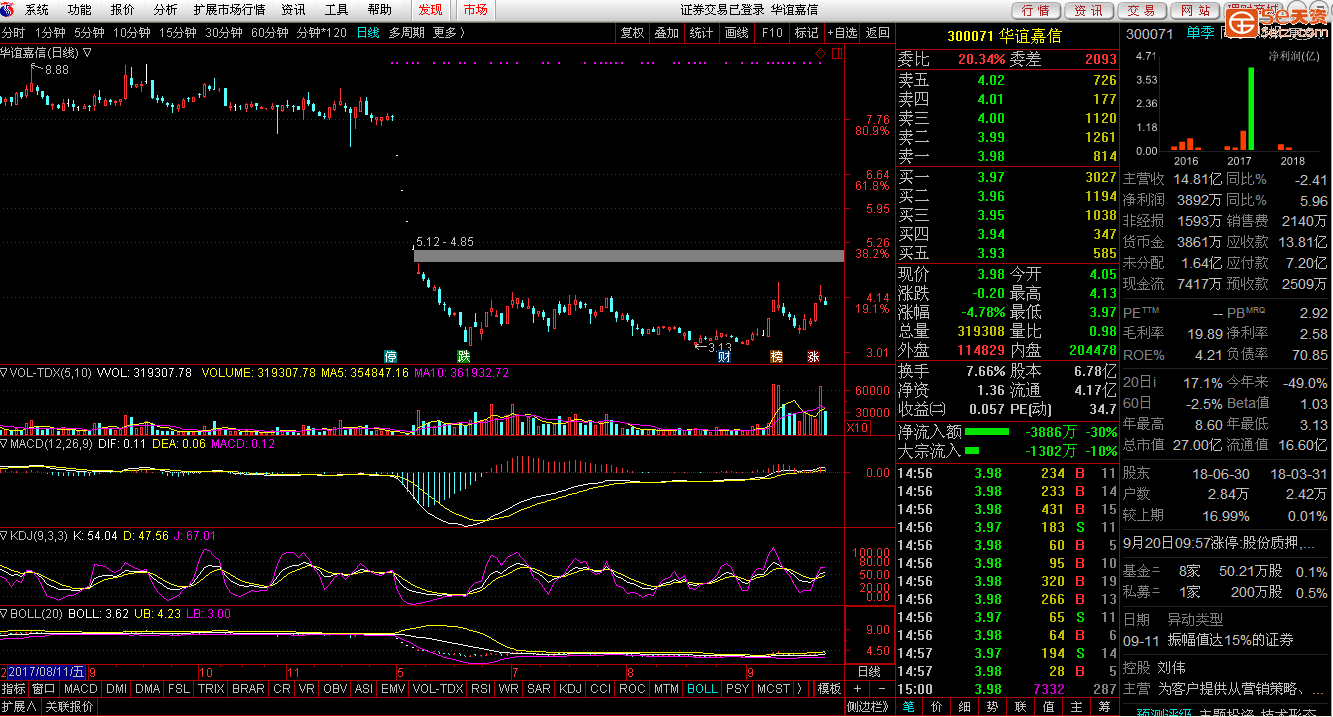The height and width of the screenshot is (717, 1333).
Task: Click the tall green 2017 profit bar
Action: tap(1251, 109)
